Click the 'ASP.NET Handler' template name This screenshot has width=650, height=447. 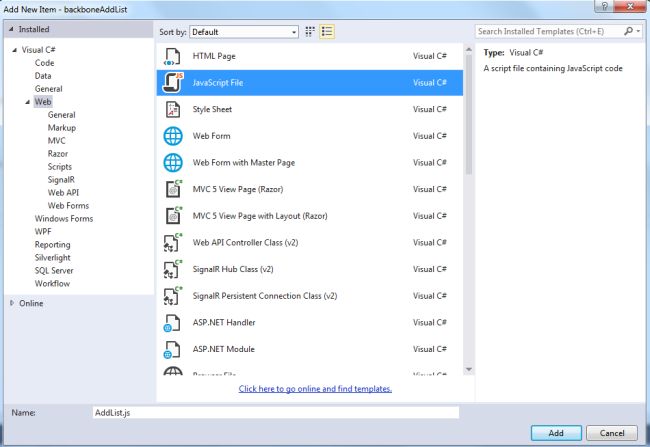coord(224,323)
